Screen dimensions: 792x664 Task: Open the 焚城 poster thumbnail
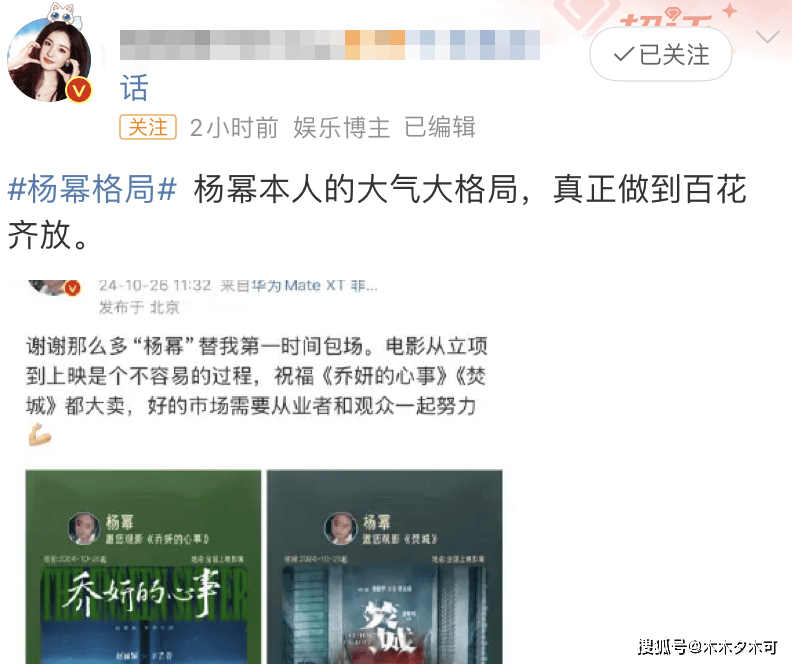point(384,567)
